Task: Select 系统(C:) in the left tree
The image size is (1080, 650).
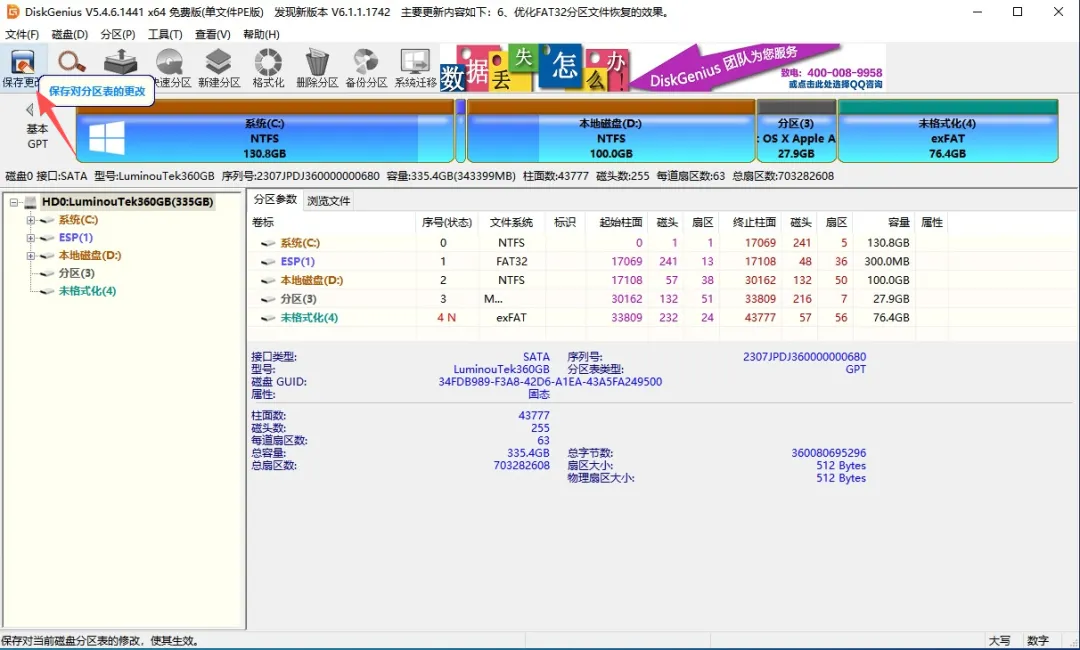Action: [78, 220]
